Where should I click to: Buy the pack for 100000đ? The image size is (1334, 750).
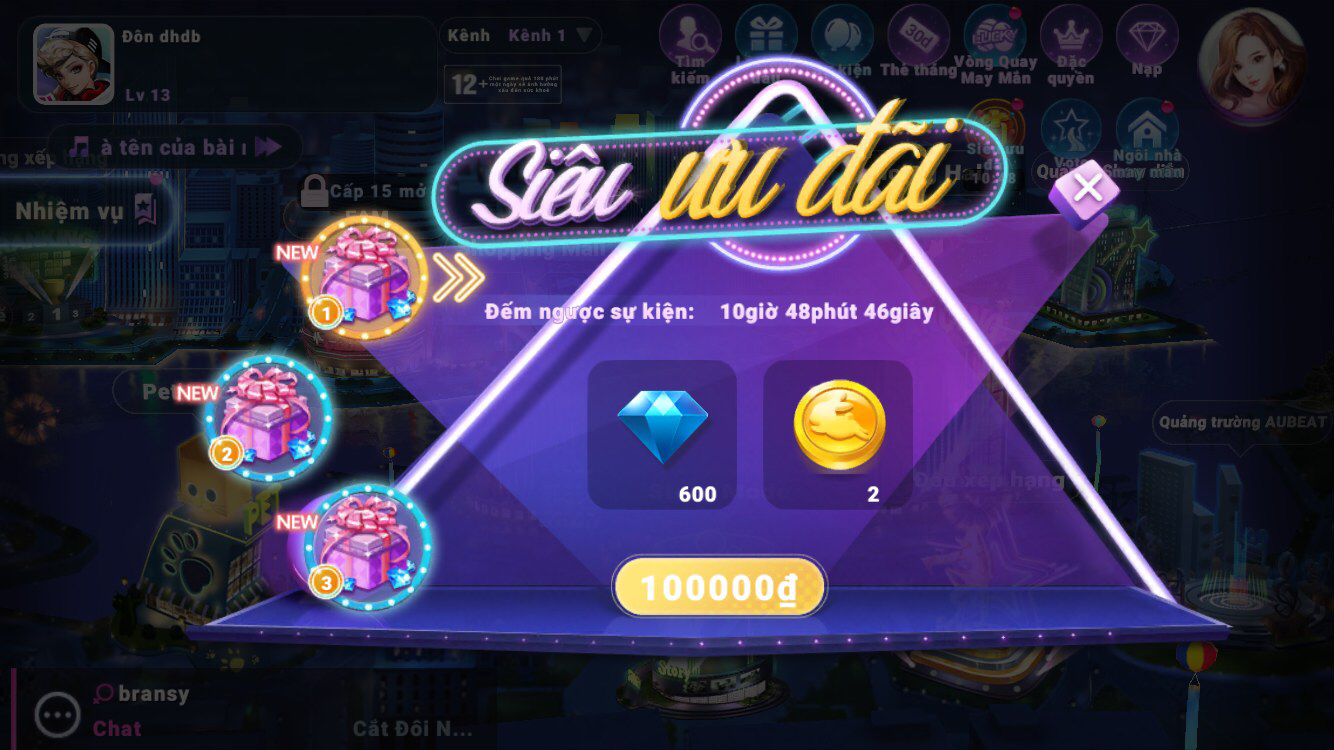(719, 587)
